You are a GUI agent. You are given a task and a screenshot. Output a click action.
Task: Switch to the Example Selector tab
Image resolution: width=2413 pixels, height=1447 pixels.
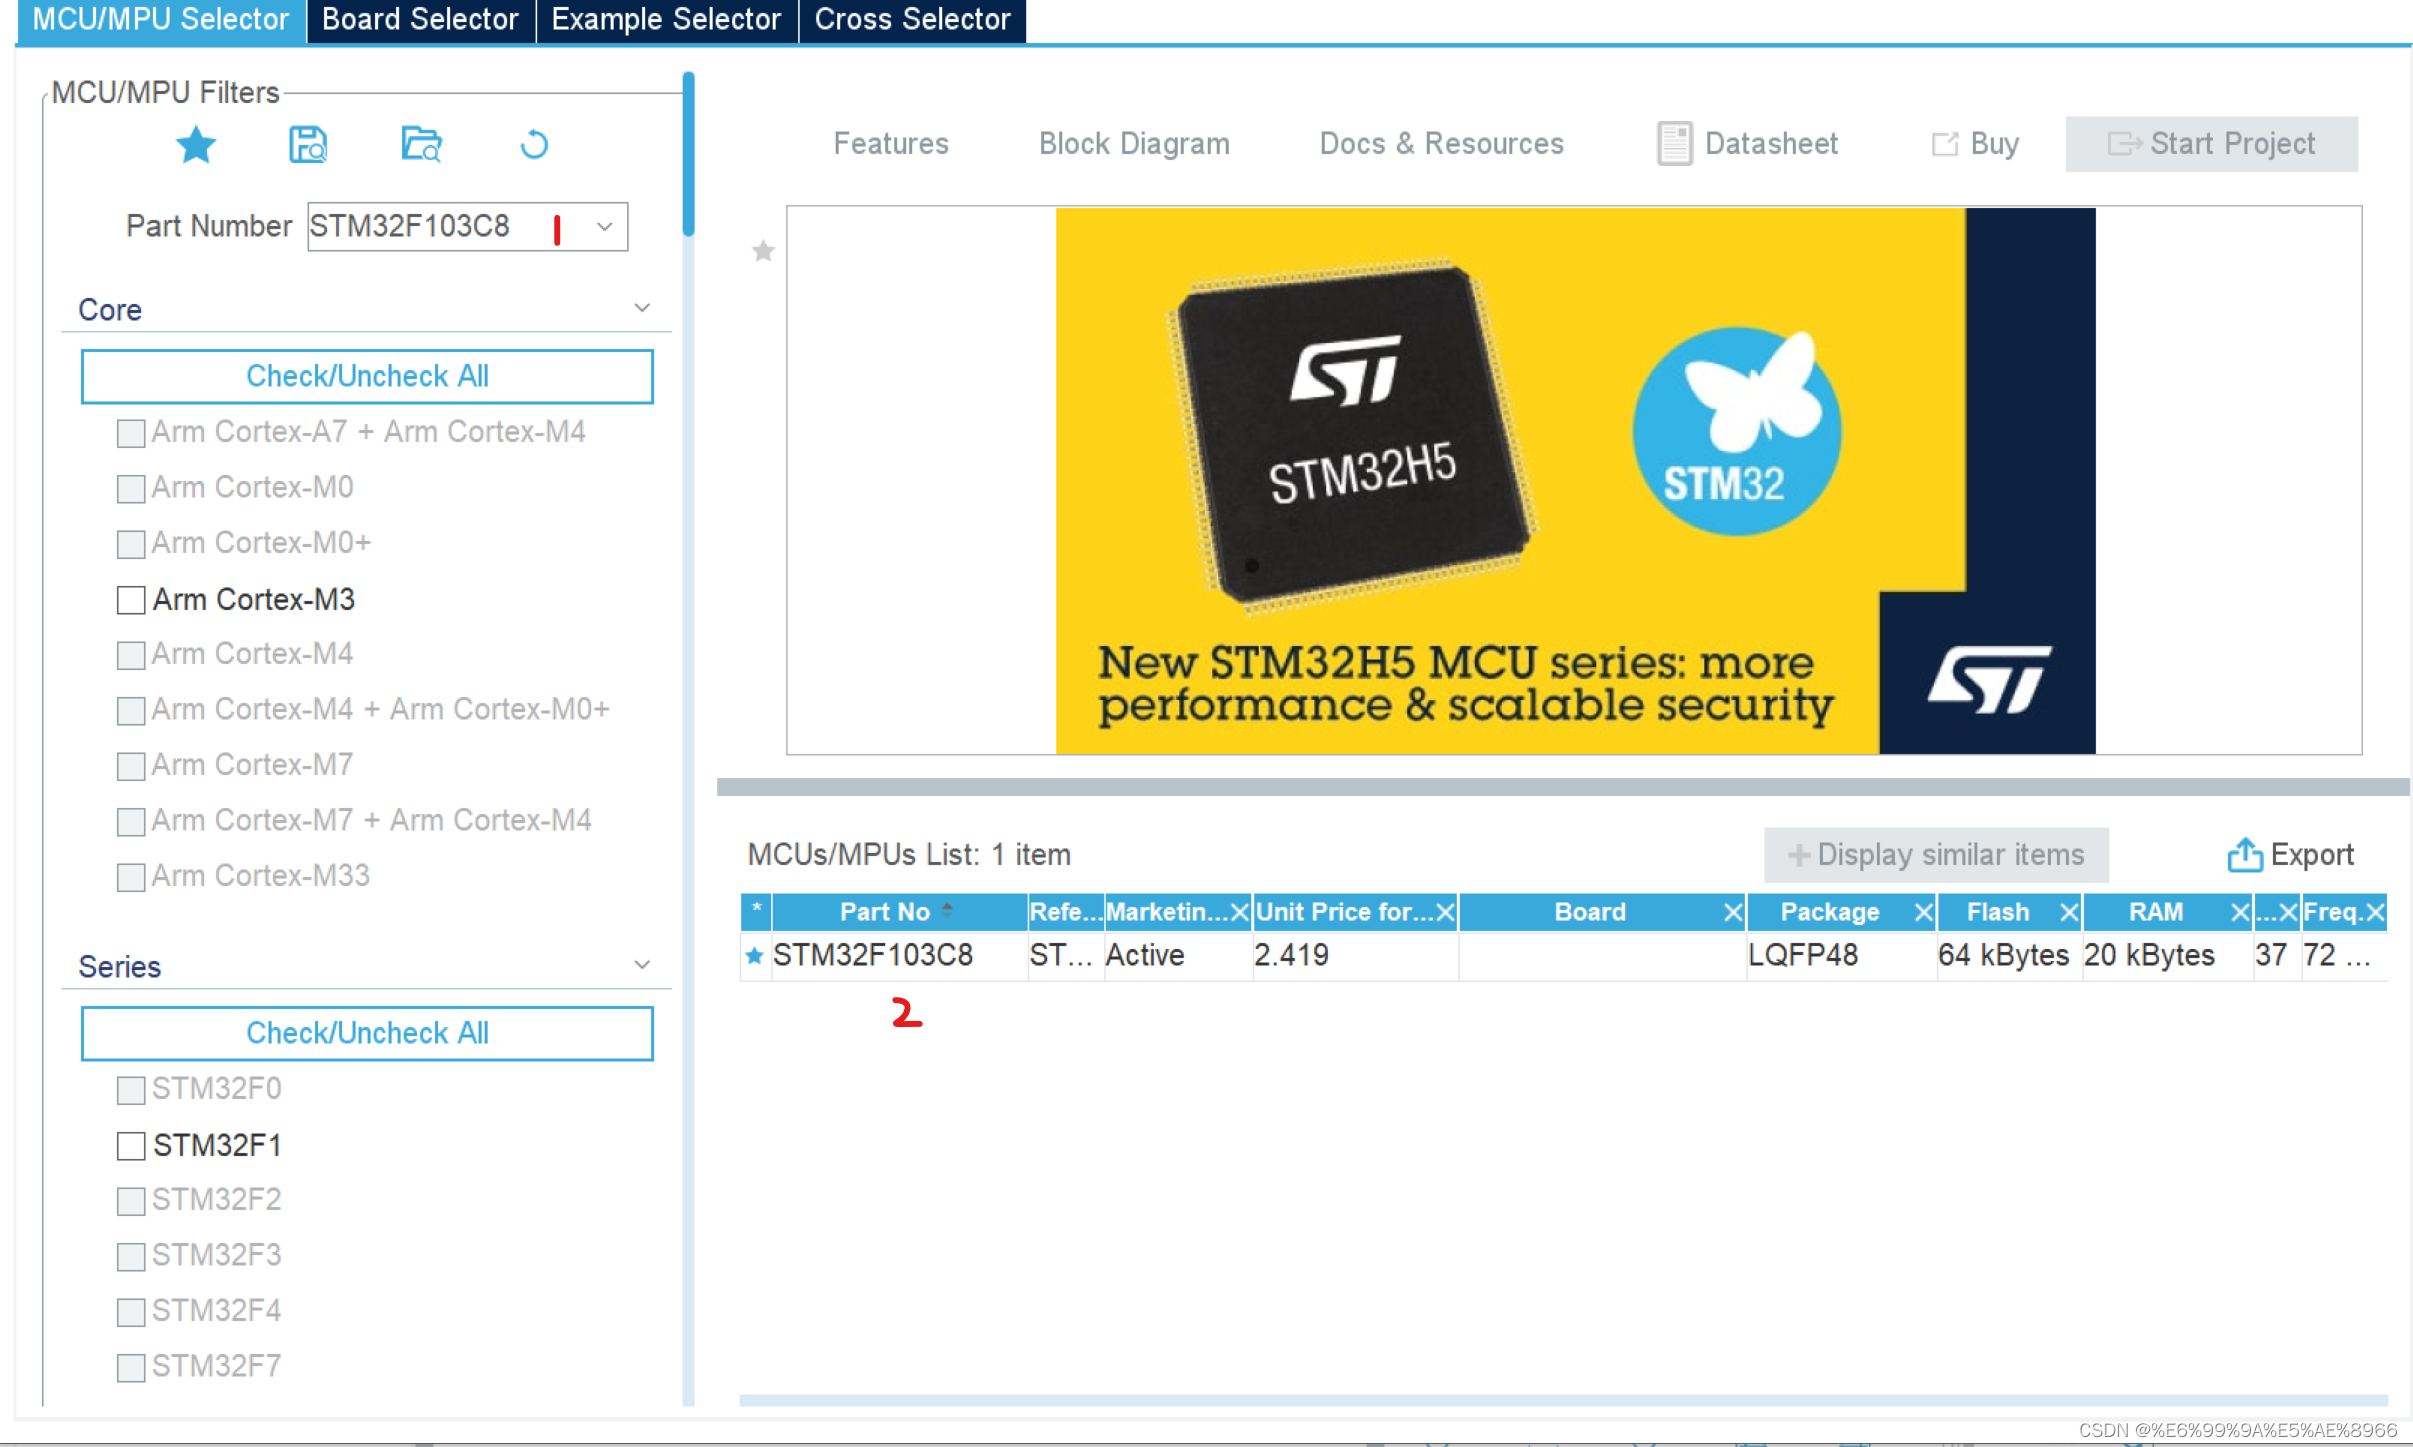coord(666,20)
